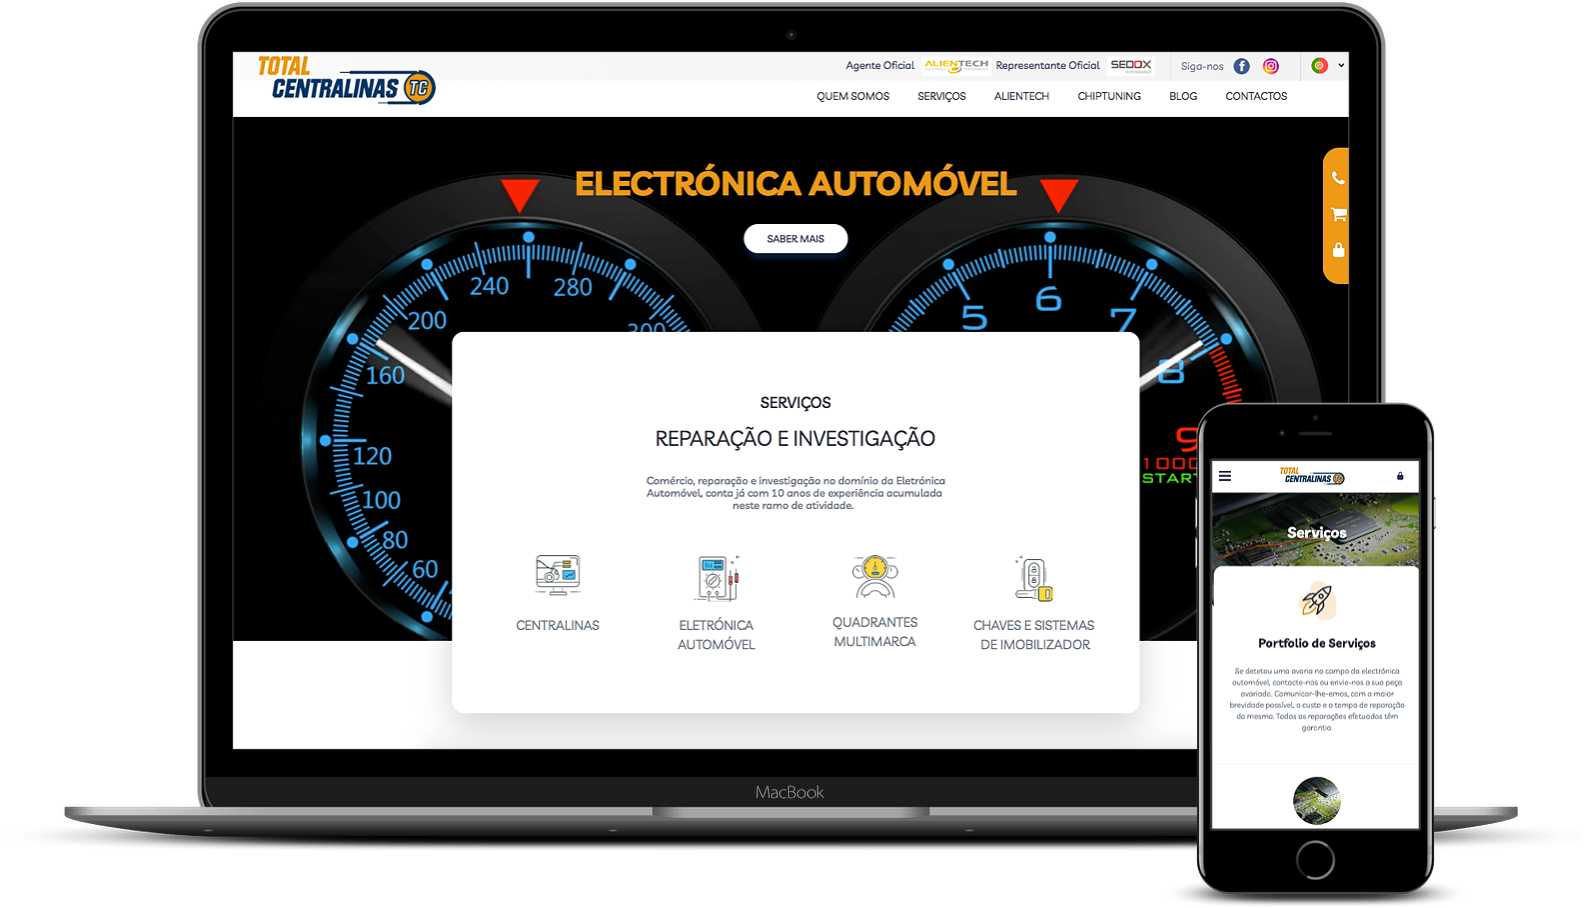Open the mobile hamburger menu
The width and height of the screenshot is (1584, 908).
click(x=1225, y=477)
